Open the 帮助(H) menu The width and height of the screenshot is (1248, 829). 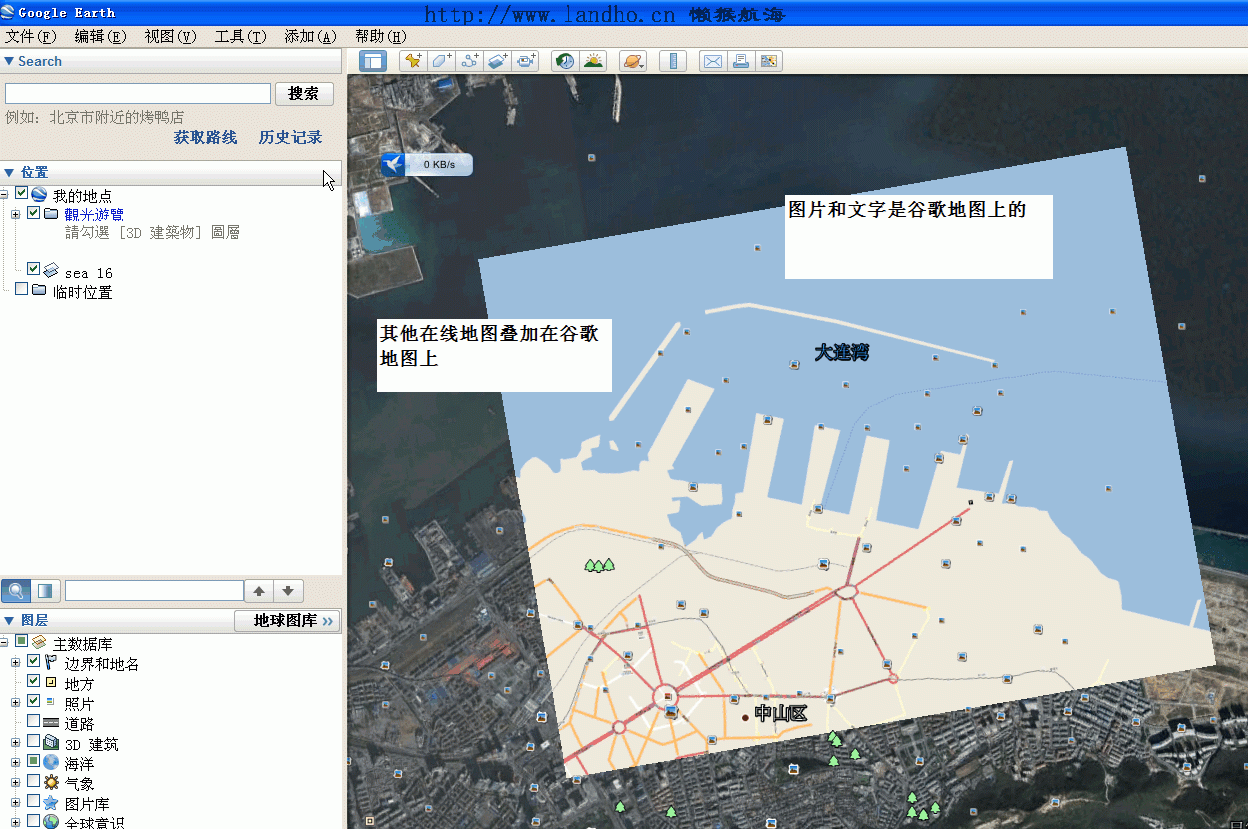pos(380,36)
